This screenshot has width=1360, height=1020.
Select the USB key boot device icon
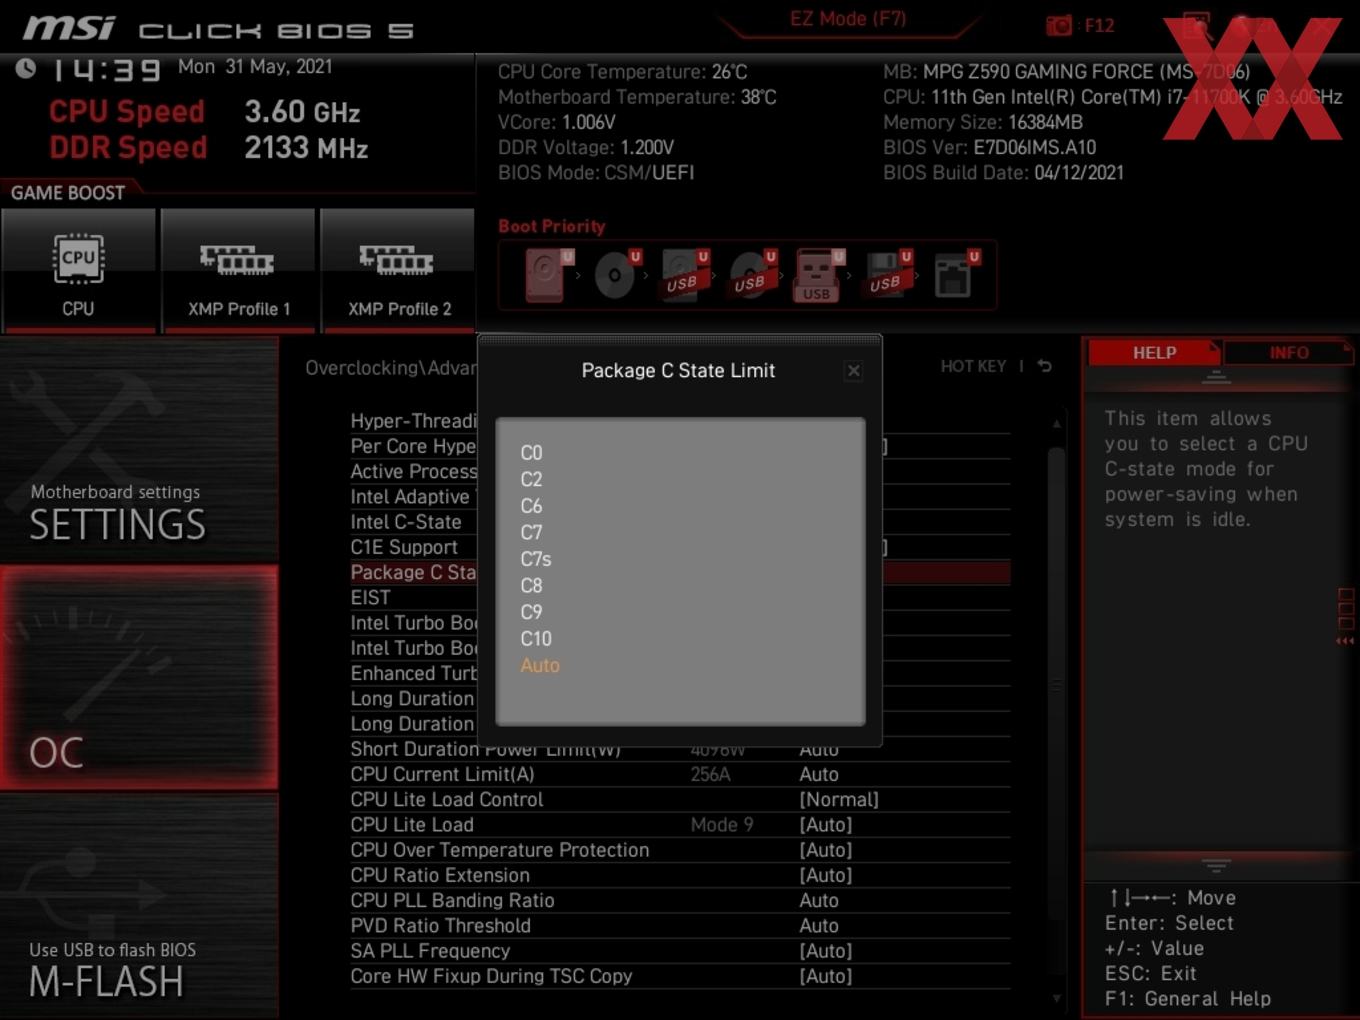pyautogui.click(x=818, y=275)
